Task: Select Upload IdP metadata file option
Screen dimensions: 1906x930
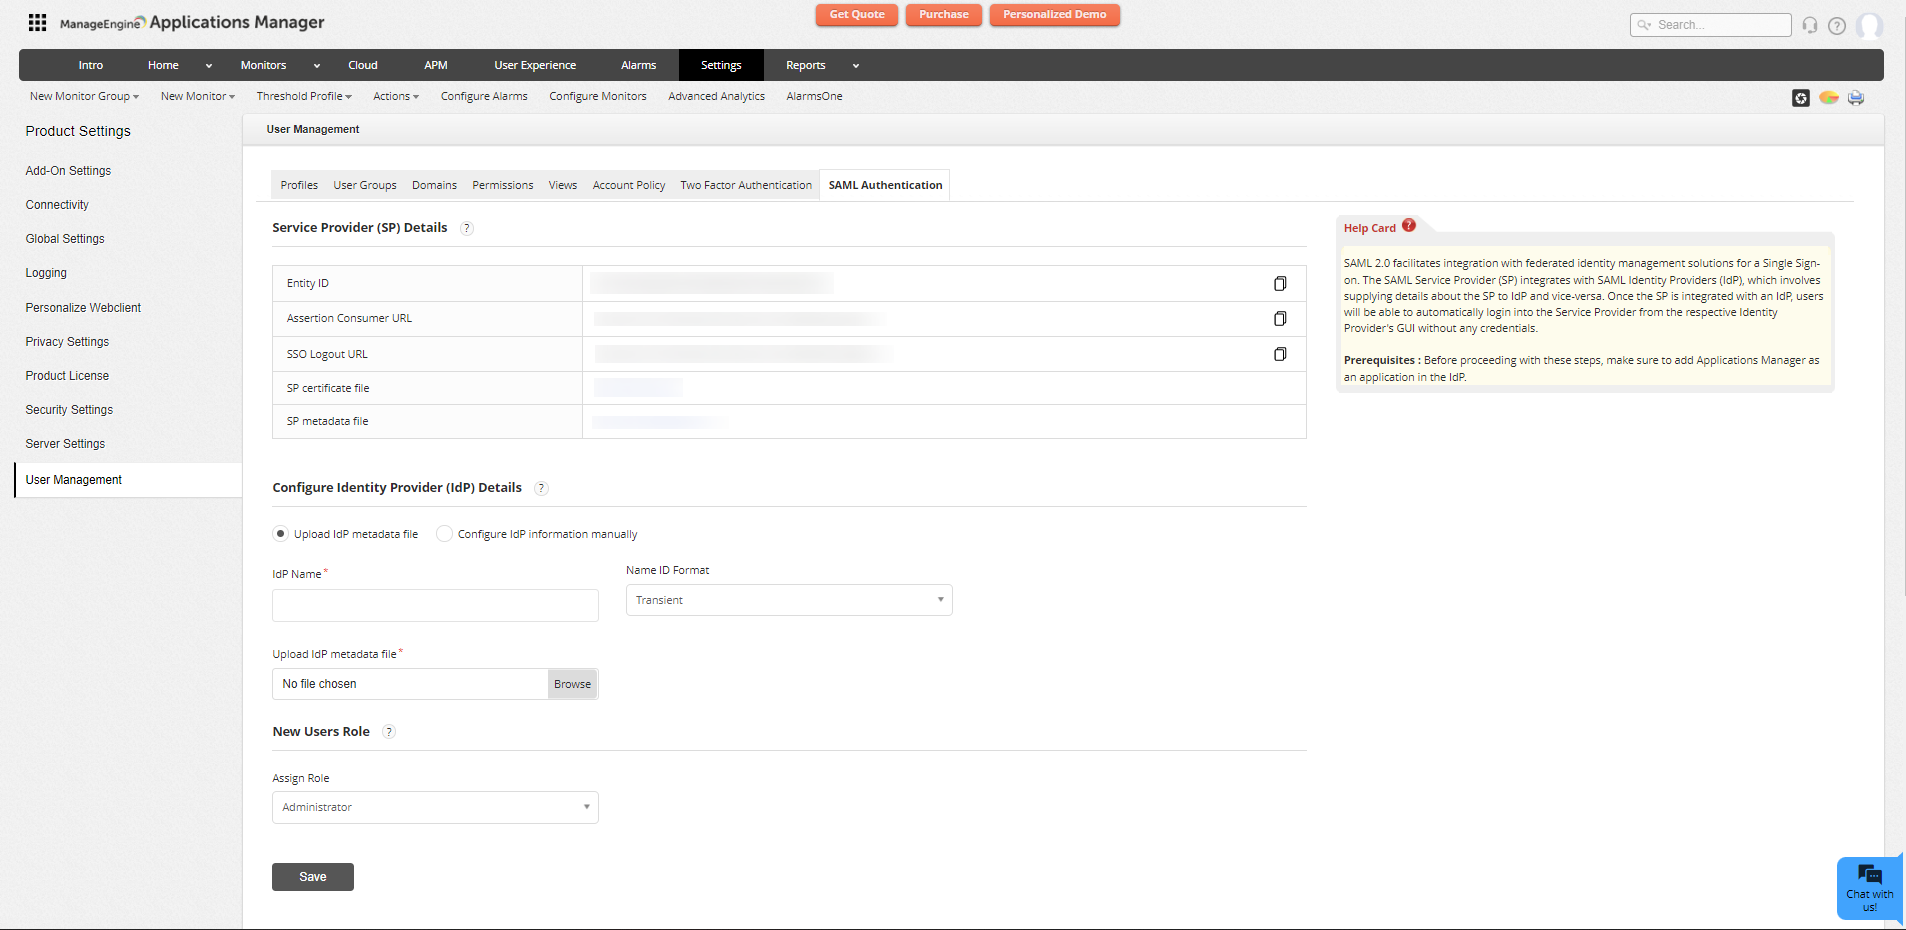Action: pos(281,534)
